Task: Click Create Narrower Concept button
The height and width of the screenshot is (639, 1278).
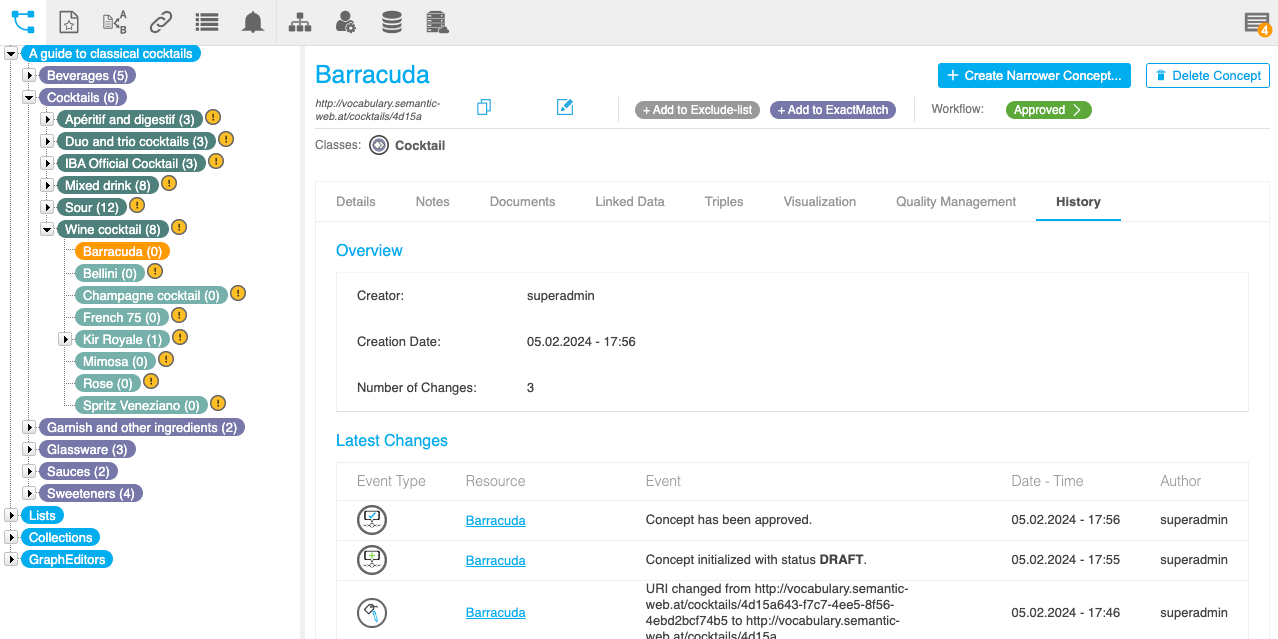Action: pyautogui.click(x=1034, y=75)
